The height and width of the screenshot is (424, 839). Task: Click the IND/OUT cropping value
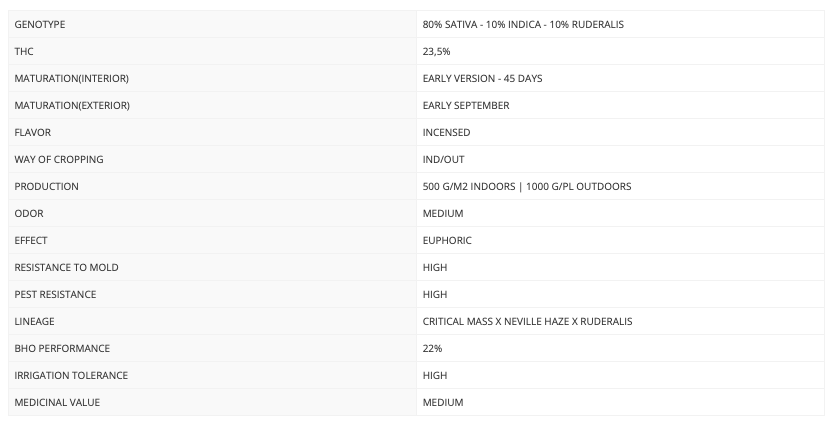coord(444,159)
